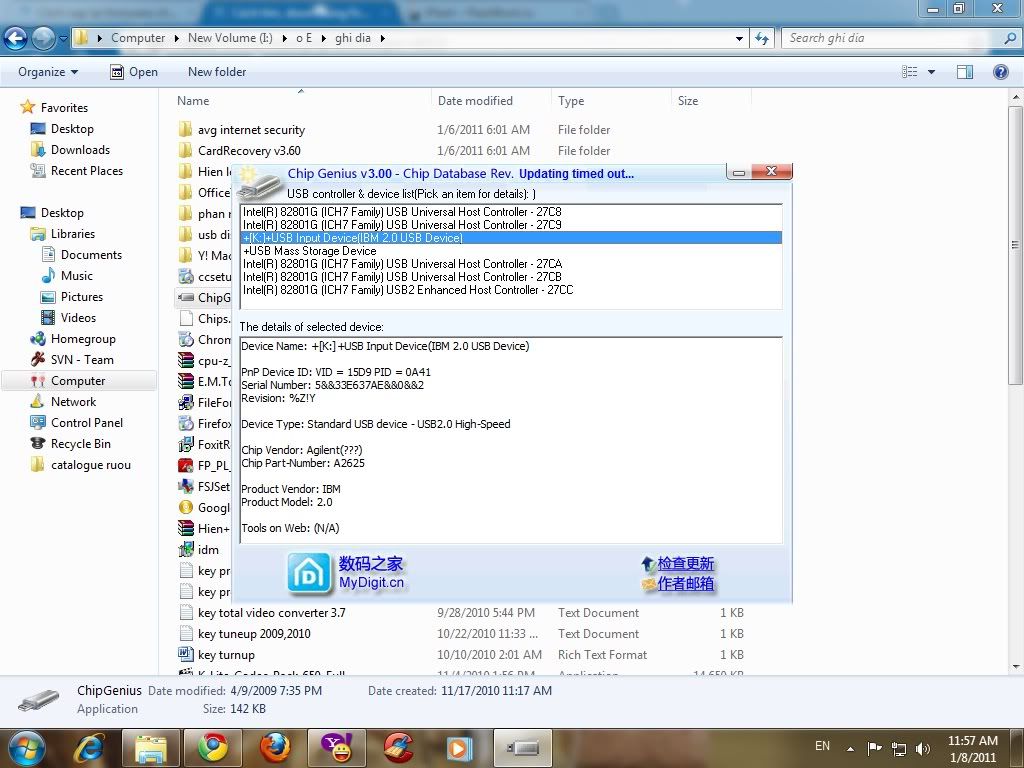Open Downloads under Favorites

point(71,150)
